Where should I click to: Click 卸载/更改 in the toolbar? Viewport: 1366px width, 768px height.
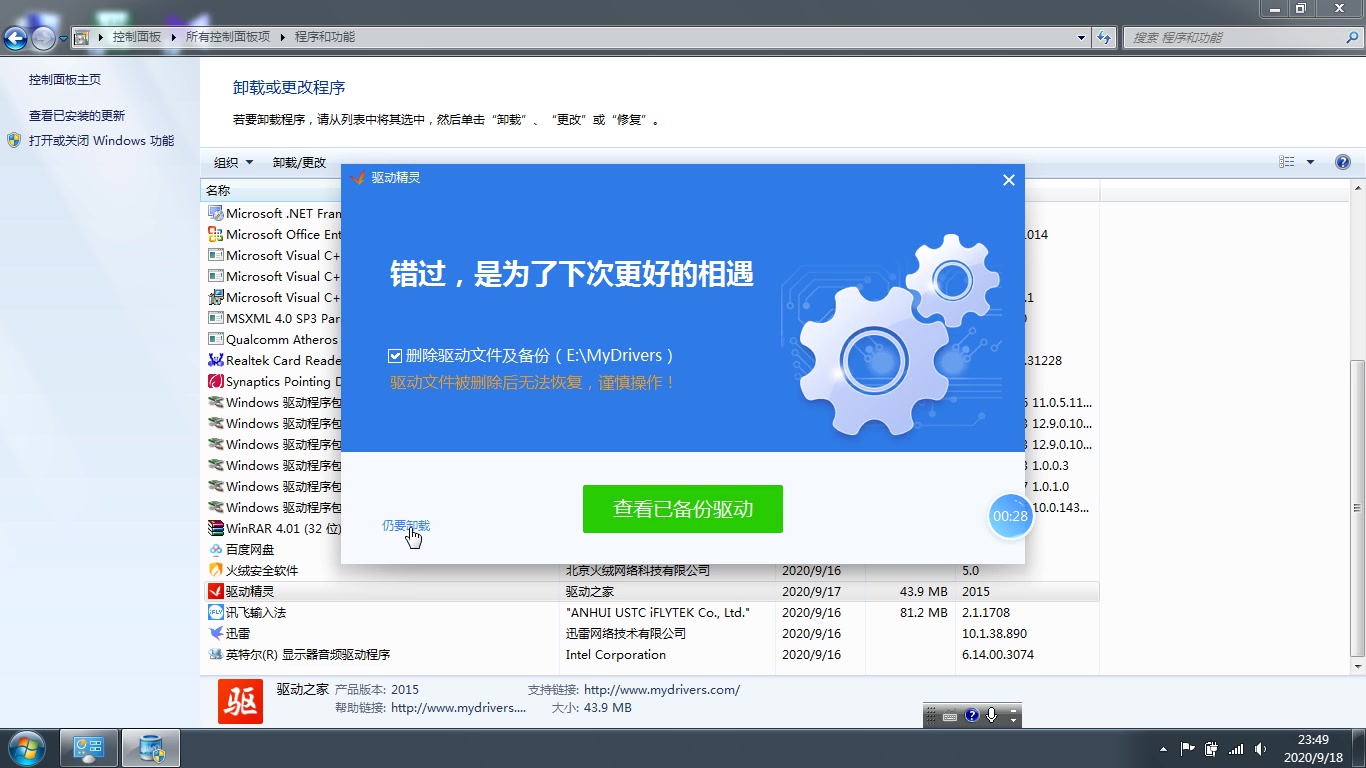[x=300, y=162]
